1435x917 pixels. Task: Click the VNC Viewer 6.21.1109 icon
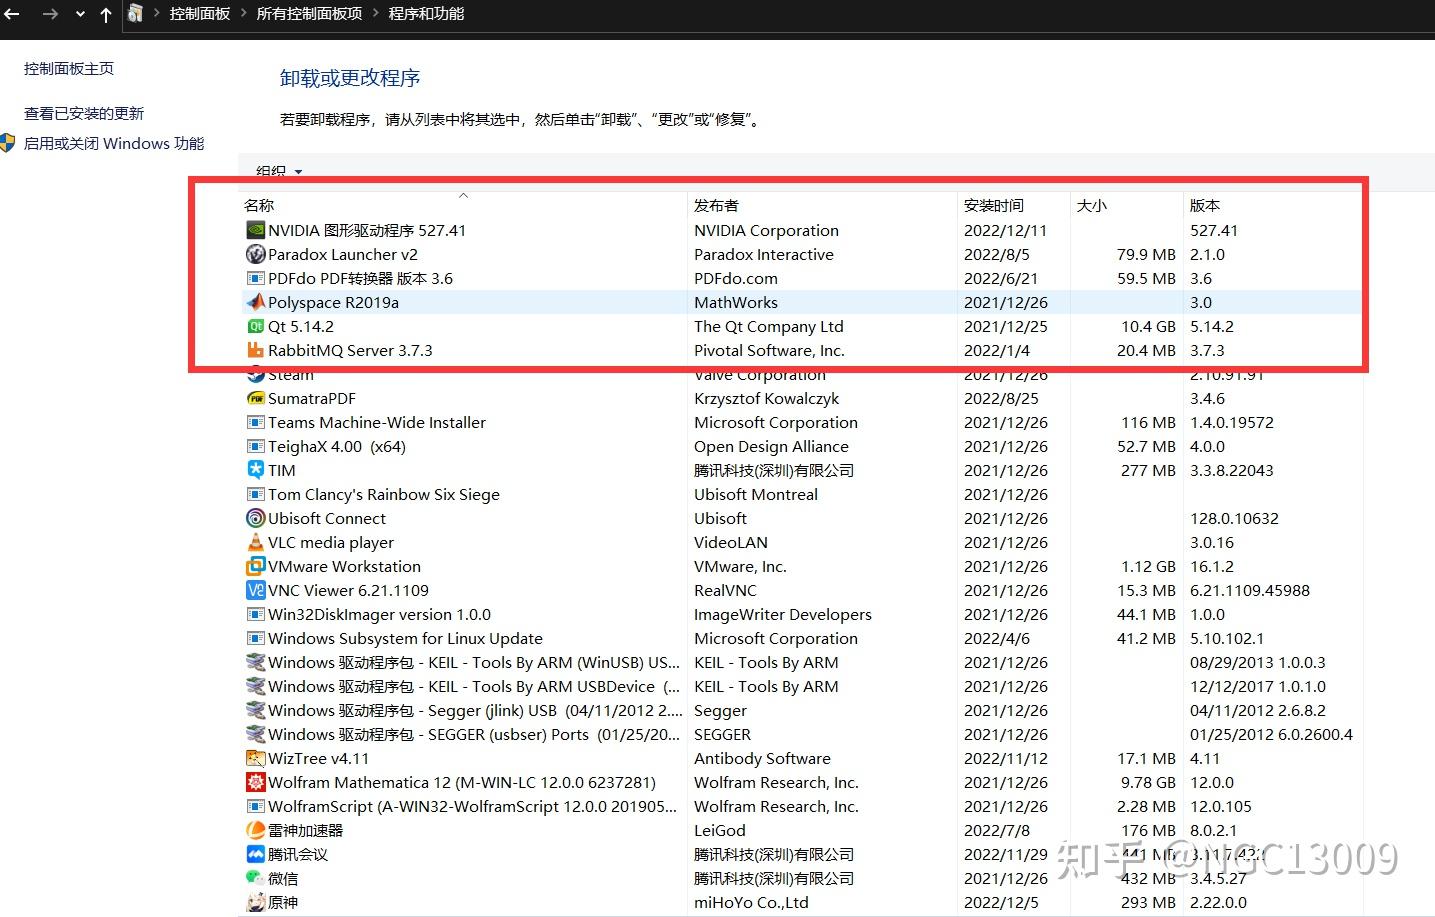tap(255, 590)
